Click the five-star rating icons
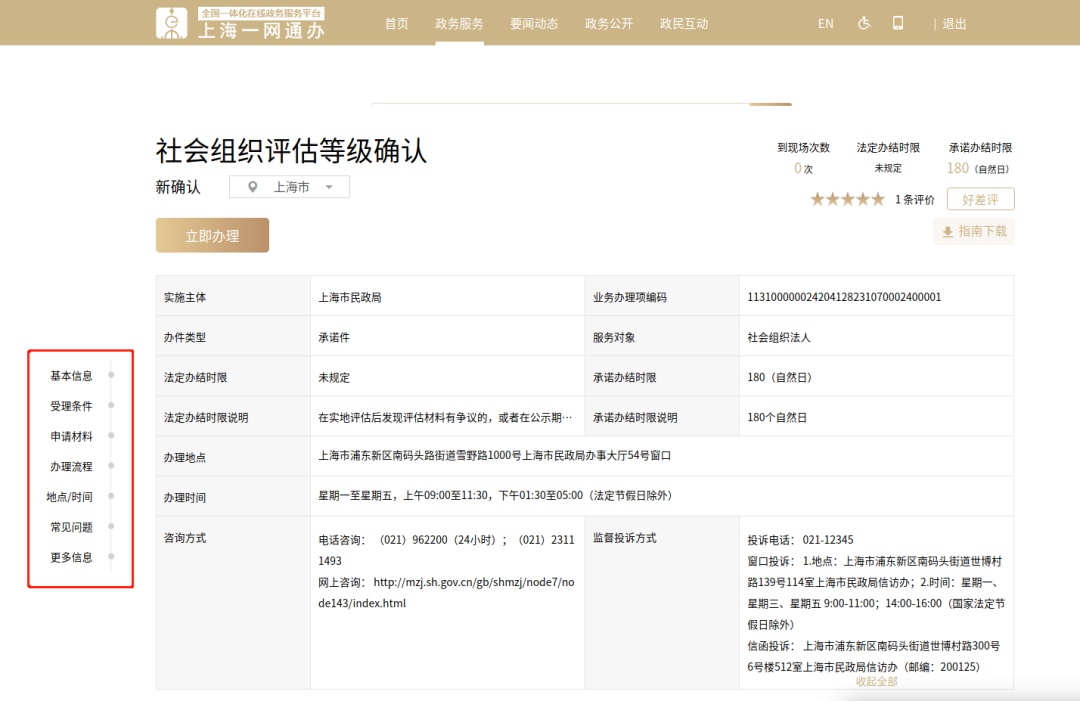The height and width of the screenshot is (701, 1080). [847, 199]
